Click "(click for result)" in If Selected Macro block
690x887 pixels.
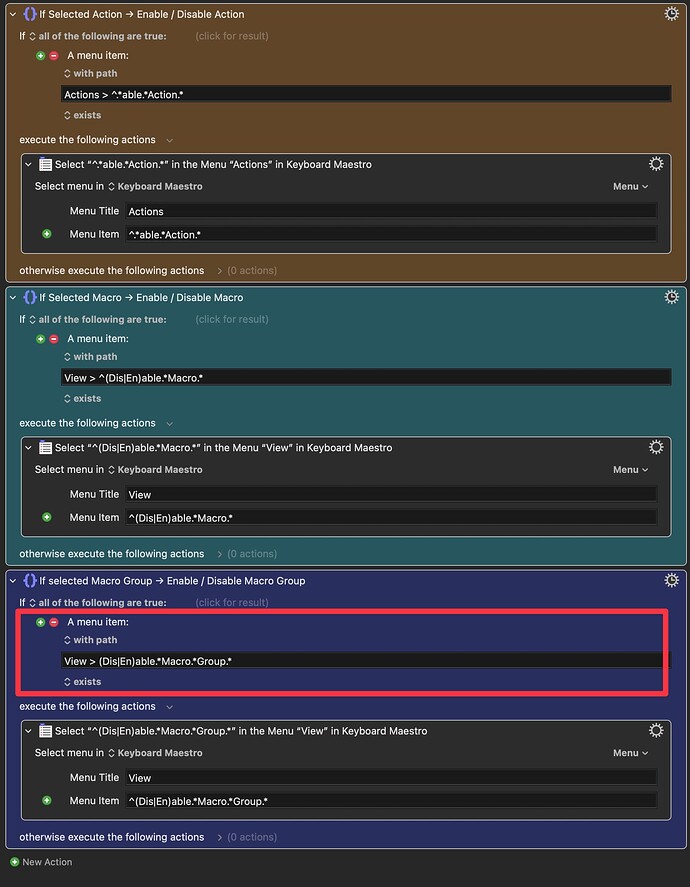[x=232, y=319]
